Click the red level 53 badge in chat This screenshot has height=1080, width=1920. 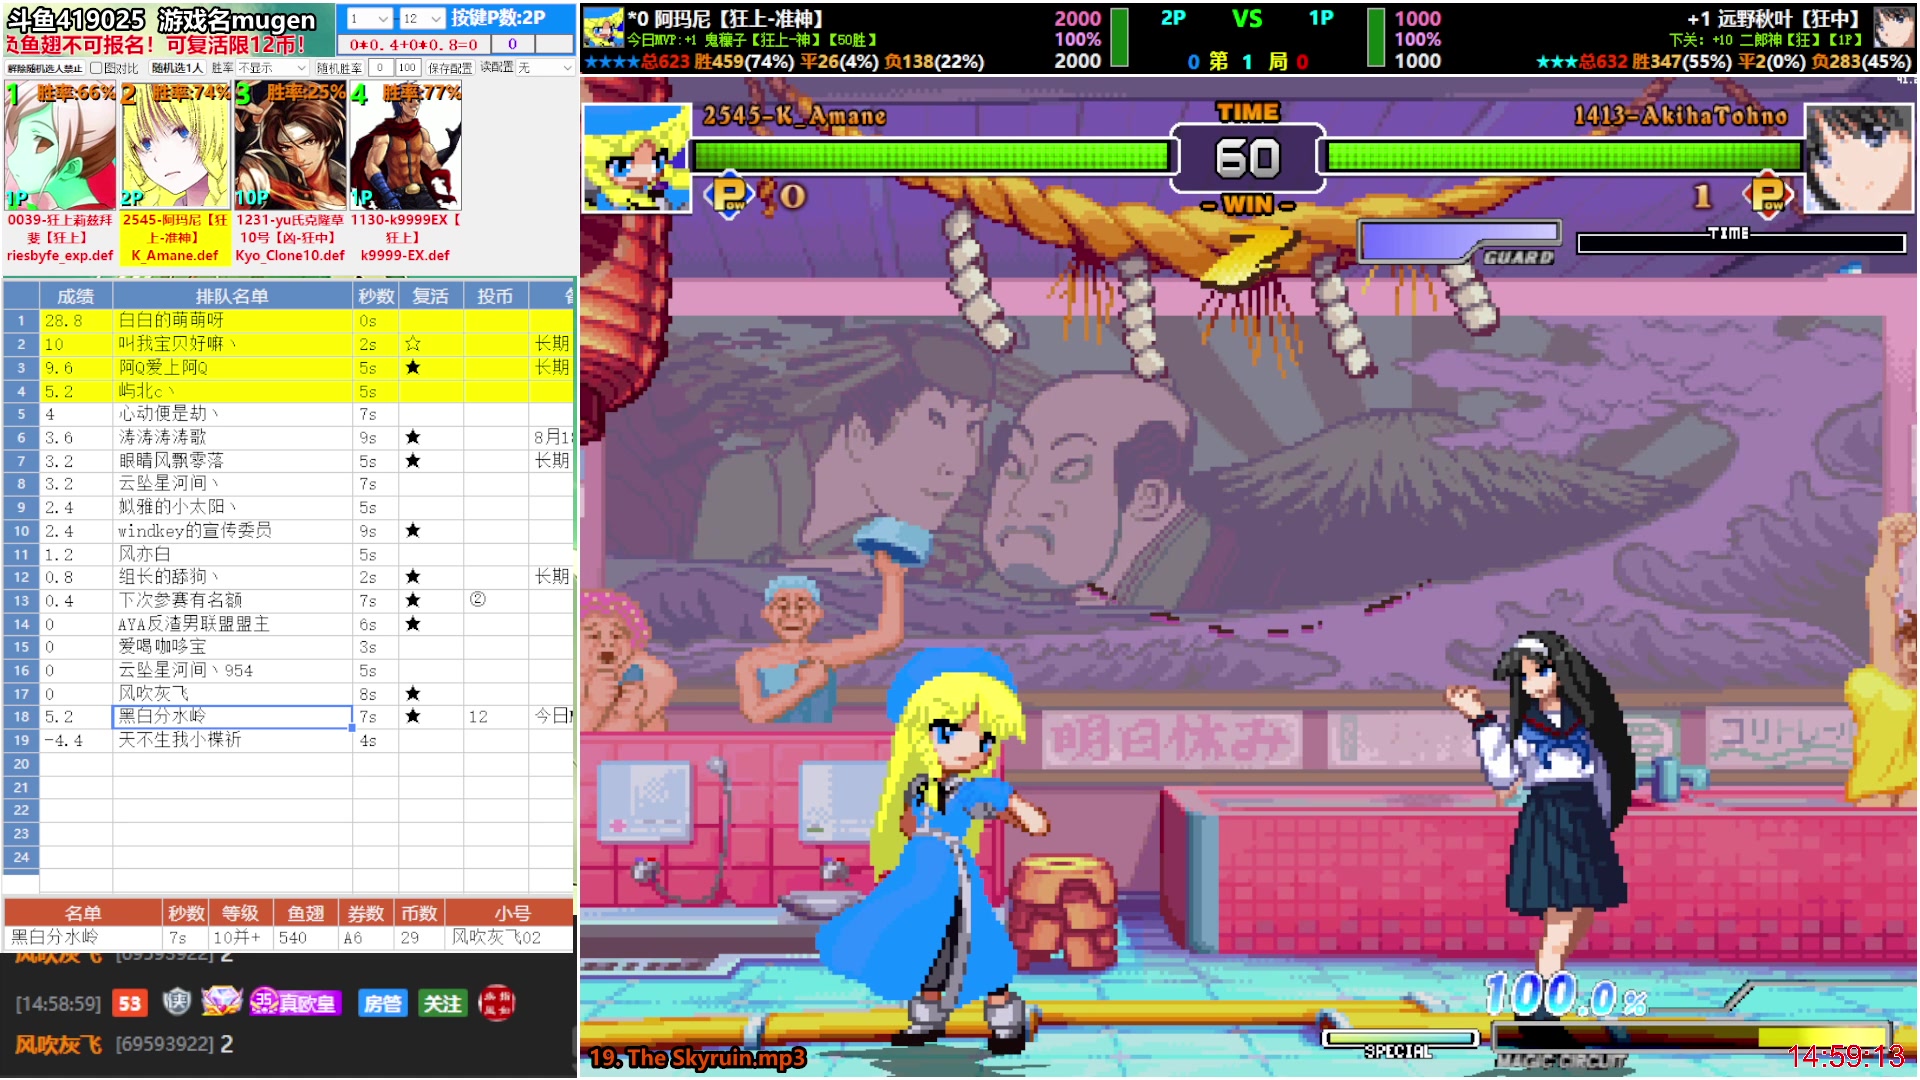pos(130,1003)
